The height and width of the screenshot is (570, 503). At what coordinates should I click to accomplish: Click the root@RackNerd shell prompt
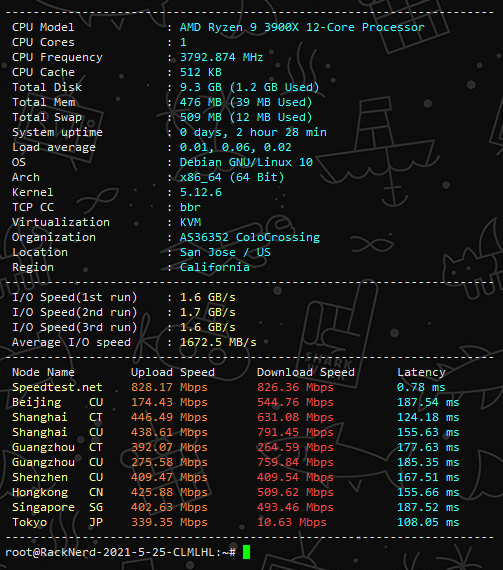pyautogui.click(x=120, y=553)
